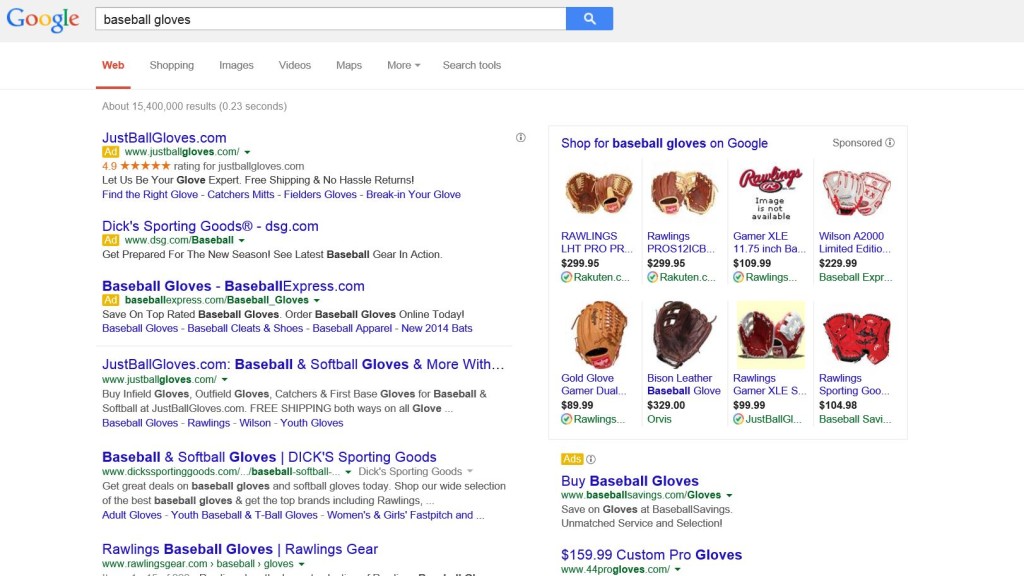The height and width of the screenshot is (576, 1024).
Task: Click $329.00 price of Bison glove
Action: tap(666, 405)
